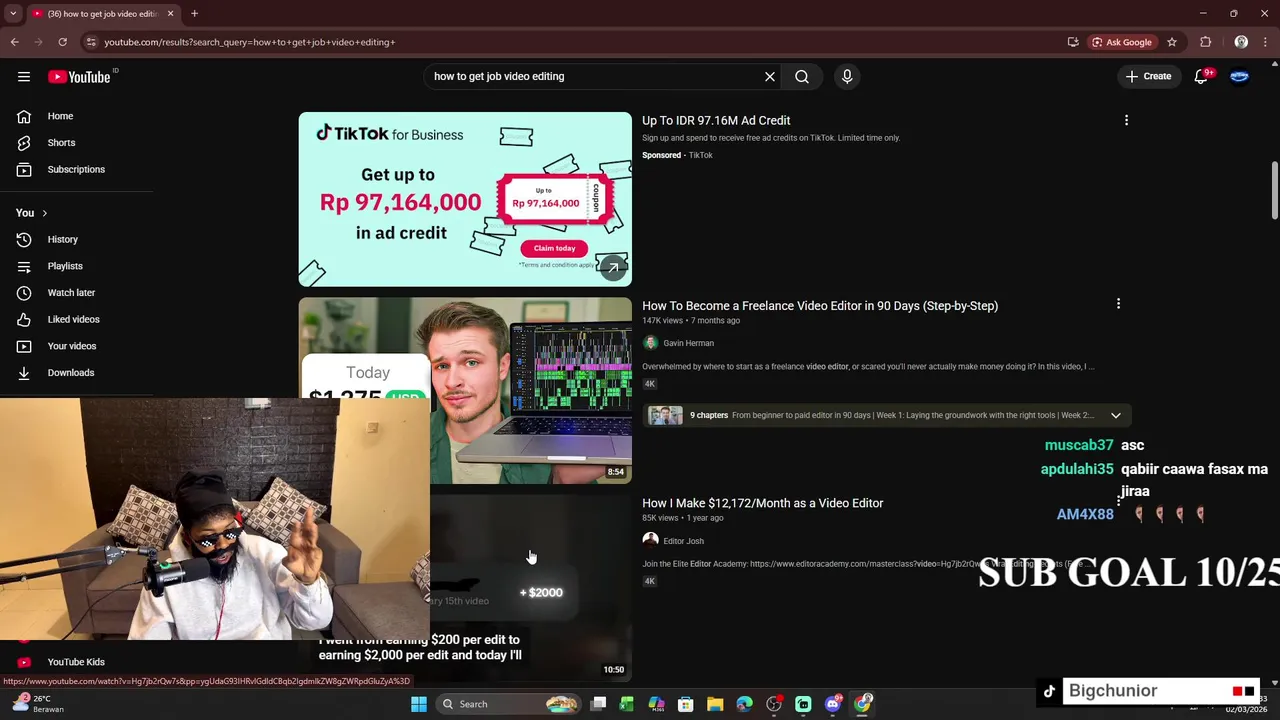Click the install/cast icon in address bar
This screenshot has width=1280, height=720.
click(x=1073, y=42)
